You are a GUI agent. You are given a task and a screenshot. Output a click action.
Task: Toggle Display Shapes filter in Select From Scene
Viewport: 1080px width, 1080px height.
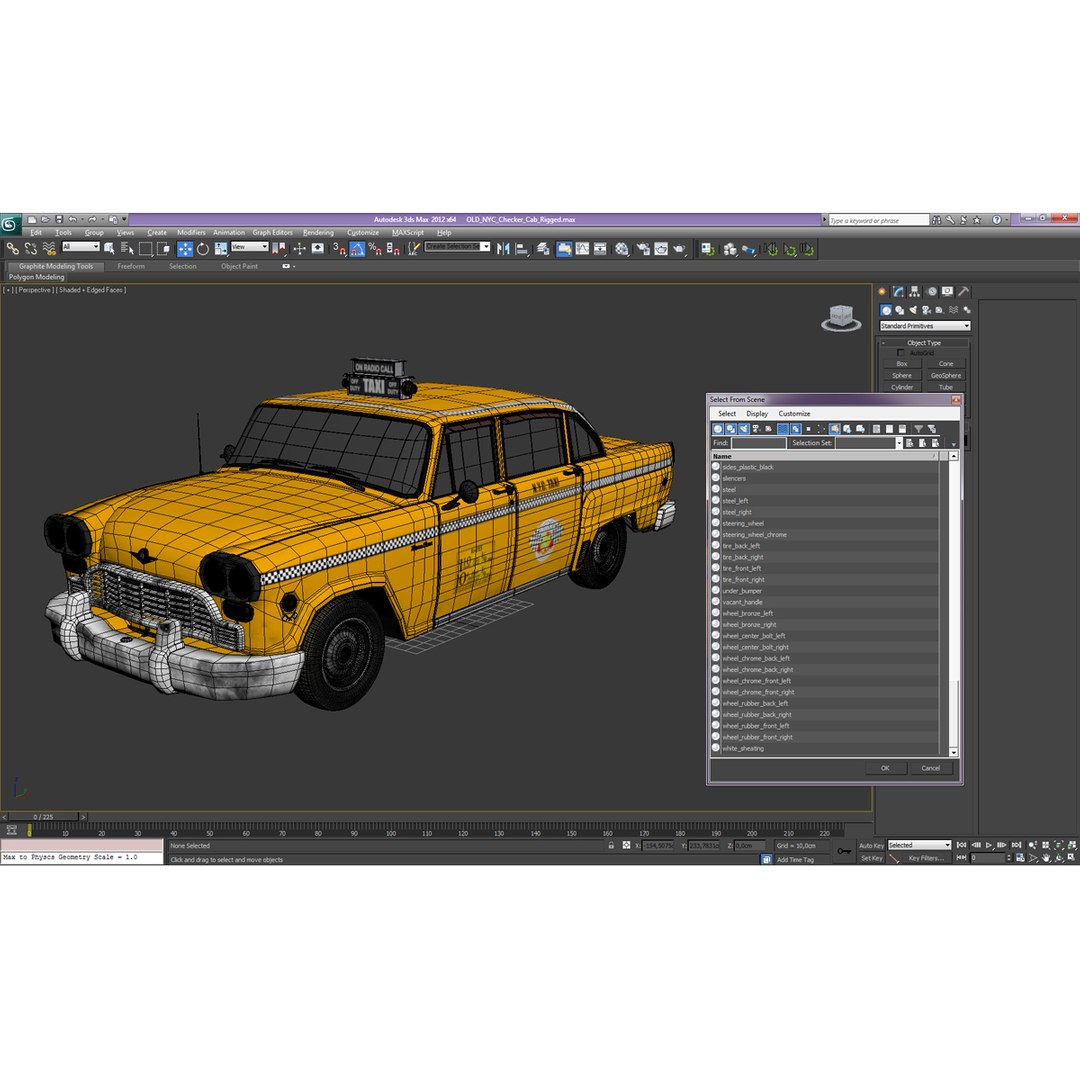tap(731, 428)
